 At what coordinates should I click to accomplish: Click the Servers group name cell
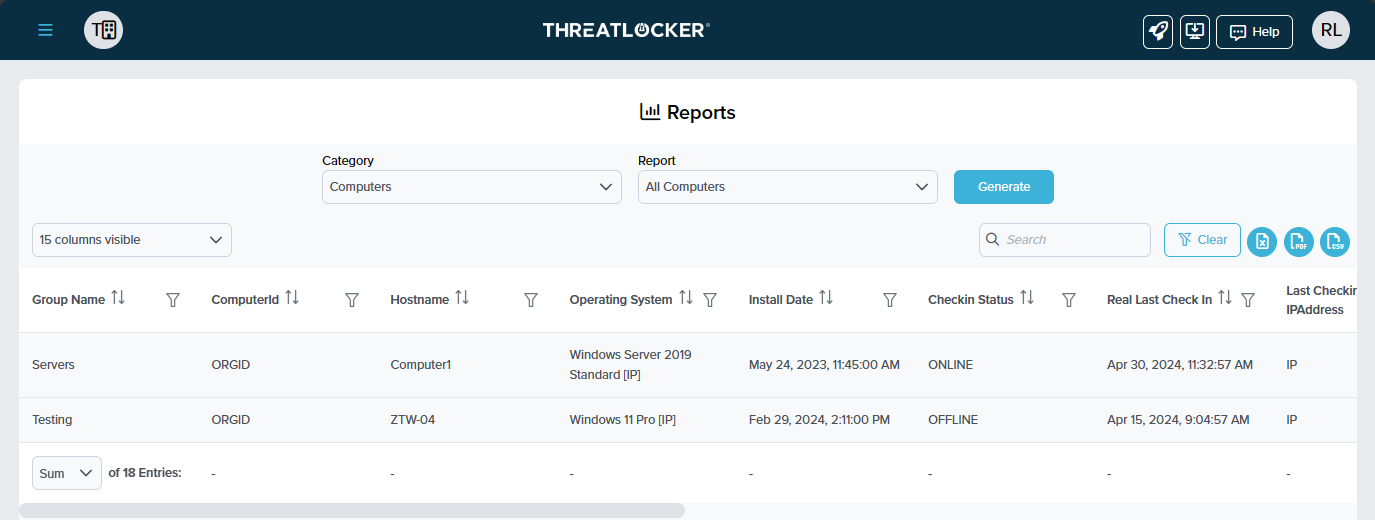pos(53,365)
